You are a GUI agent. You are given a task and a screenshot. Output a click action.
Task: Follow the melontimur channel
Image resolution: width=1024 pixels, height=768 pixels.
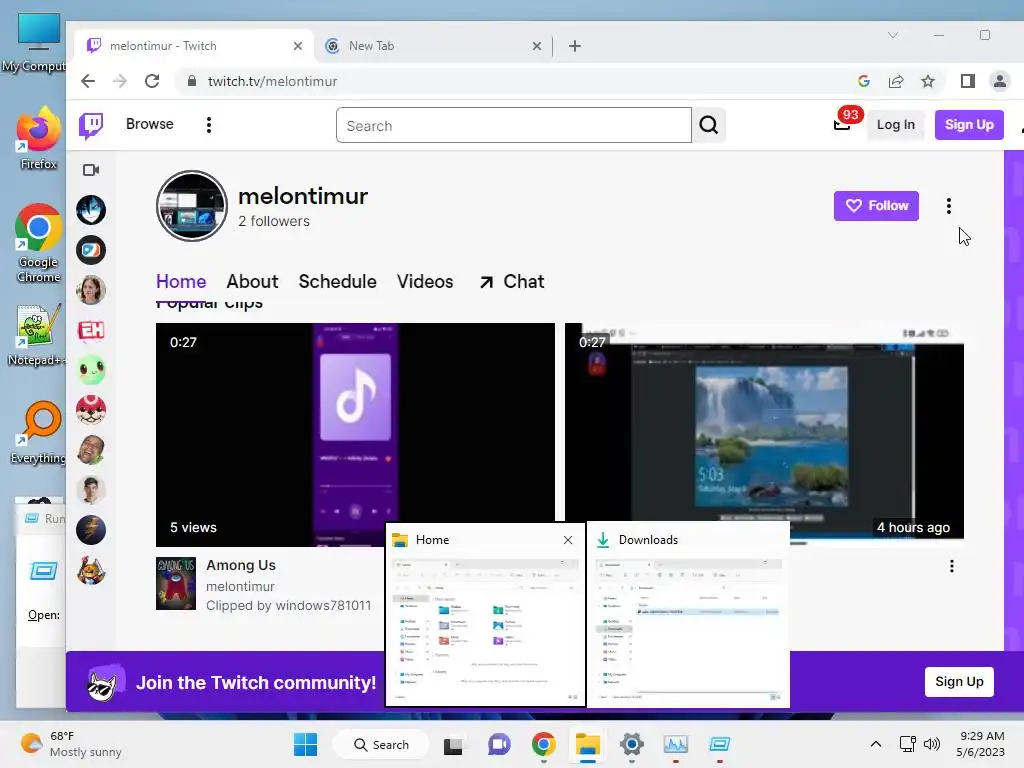tap(876, 206)
